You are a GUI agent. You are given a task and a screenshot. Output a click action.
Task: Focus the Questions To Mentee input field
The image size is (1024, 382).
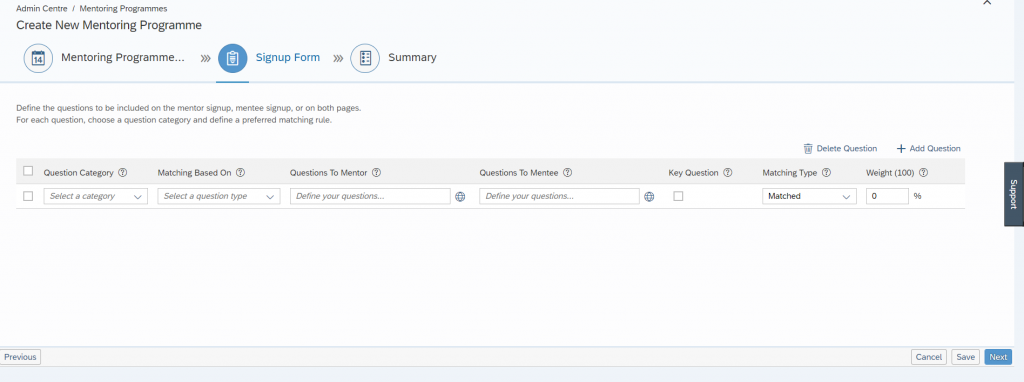[x=559, y=196]
